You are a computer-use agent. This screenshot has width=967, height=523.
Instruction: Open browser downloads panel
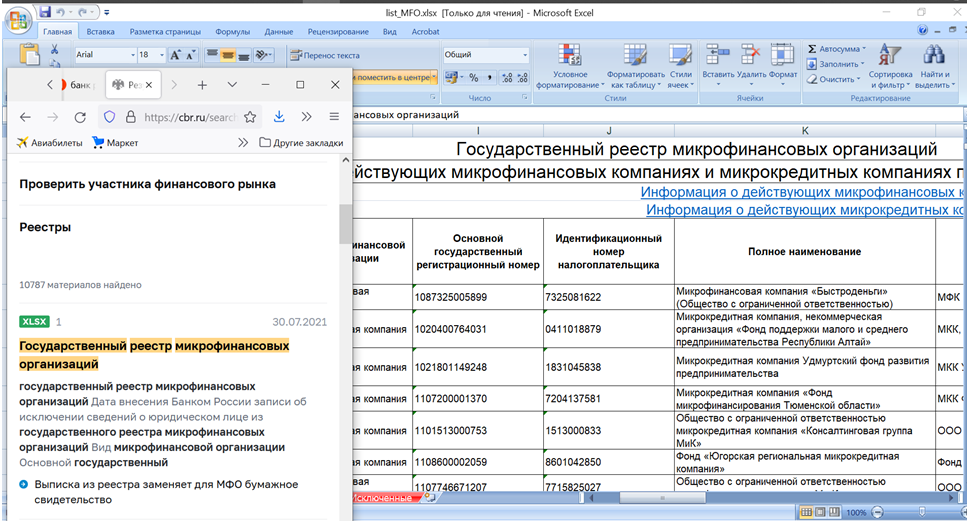(x=279, y=117)
